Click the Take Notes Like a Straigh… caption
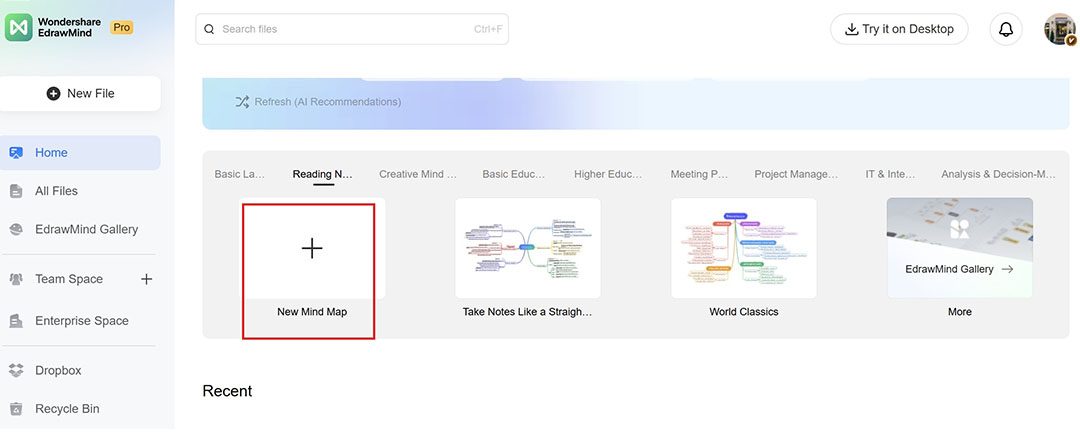This screenshot has width=1080, height=443. coord(528,312)
